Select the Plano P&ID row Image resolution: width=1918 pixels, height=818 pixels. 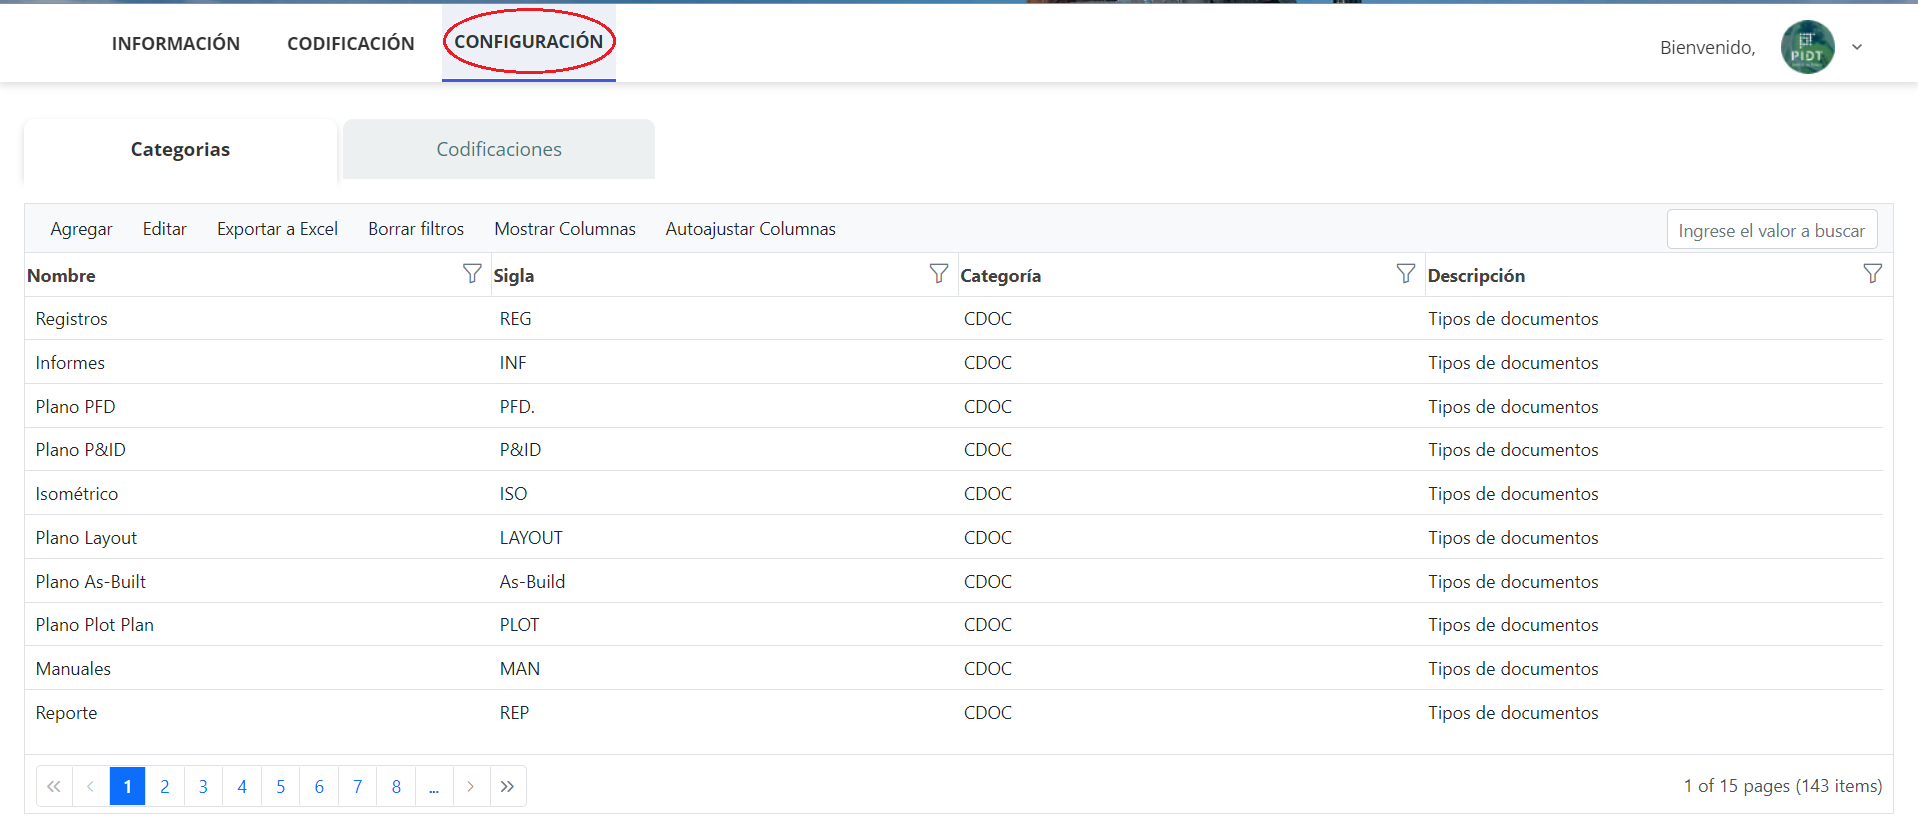point(81,450)
